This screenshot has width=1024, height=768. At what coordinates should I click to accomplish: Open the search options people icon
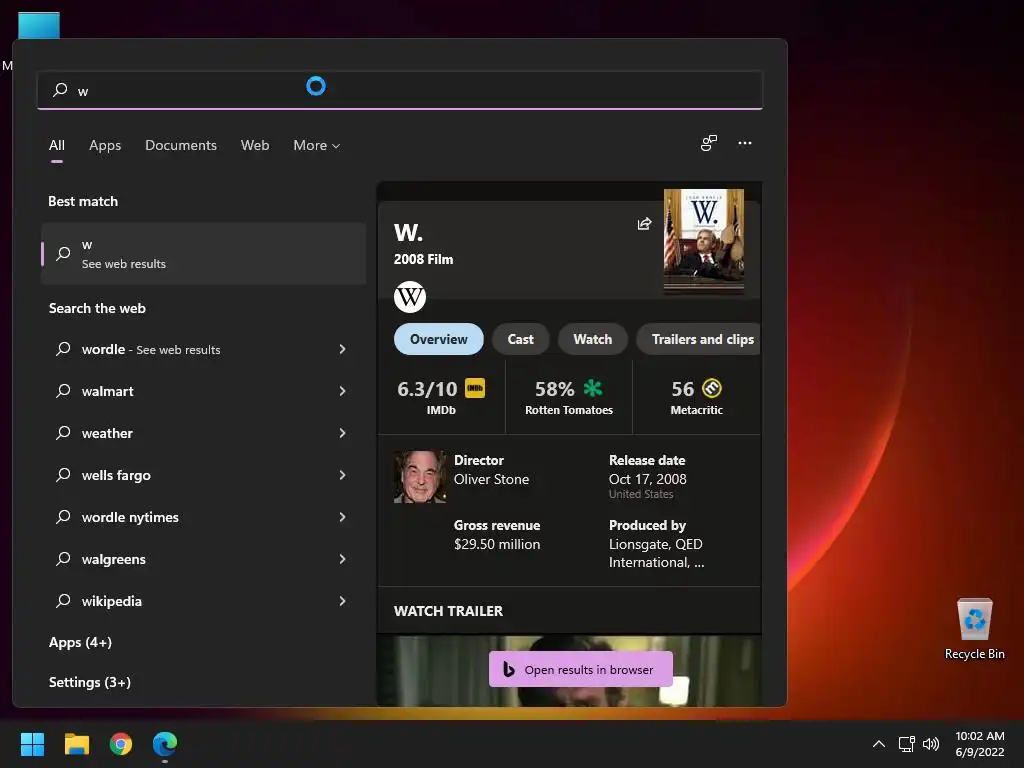tap(709, 143)
